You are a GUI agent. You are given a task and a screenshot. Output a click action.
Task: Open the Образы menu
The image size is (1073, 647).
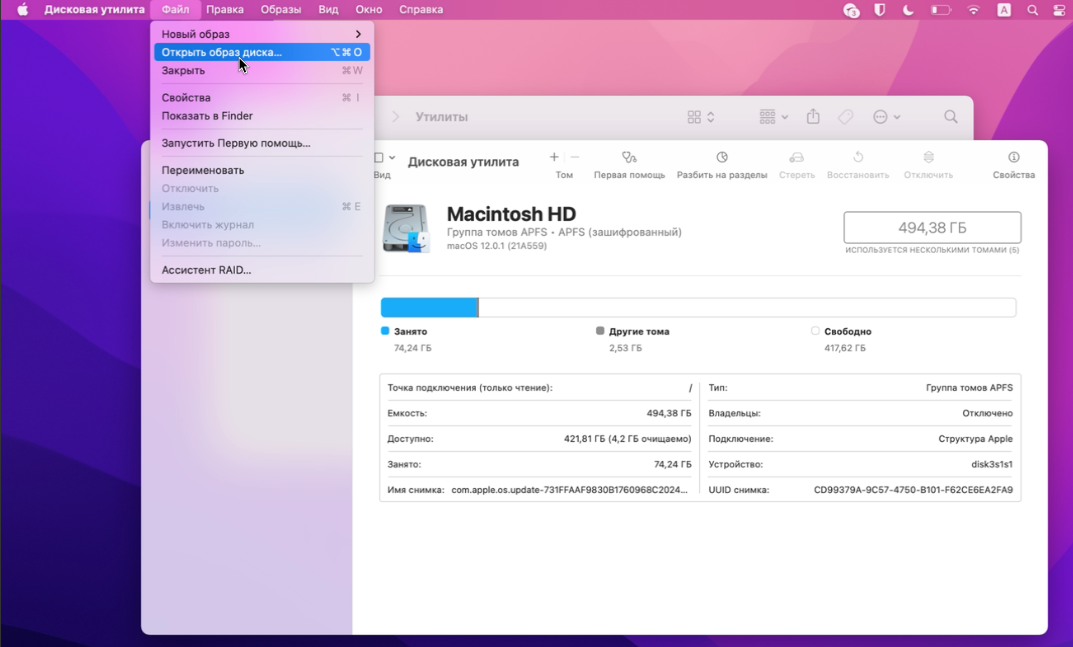click(281, 10)
